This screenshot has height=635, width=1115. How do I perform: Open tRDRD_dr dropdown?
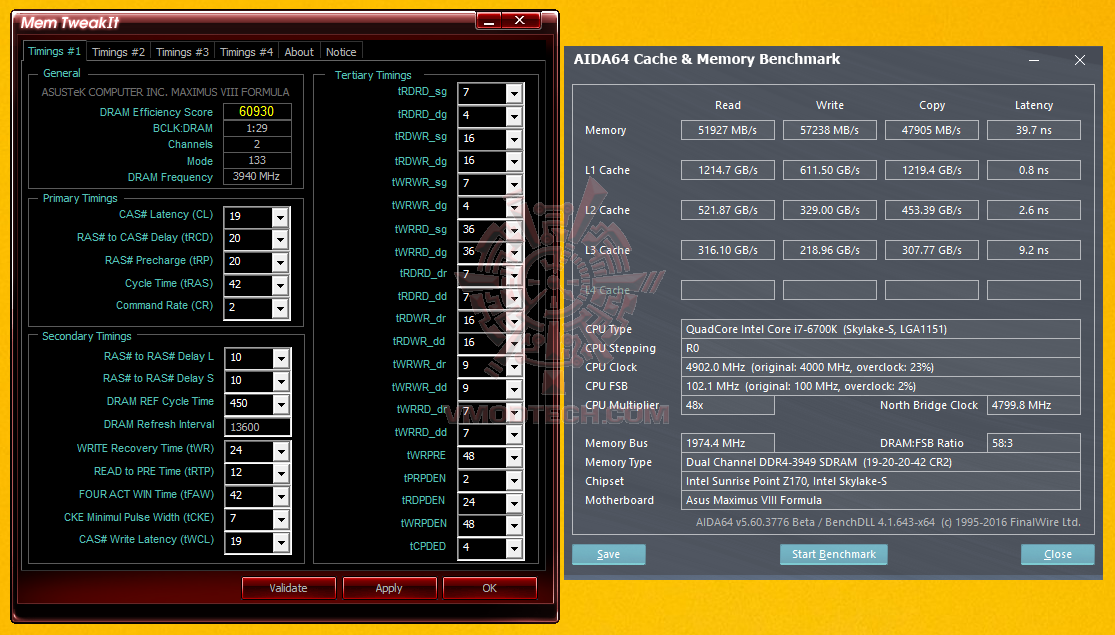[514, 274]
